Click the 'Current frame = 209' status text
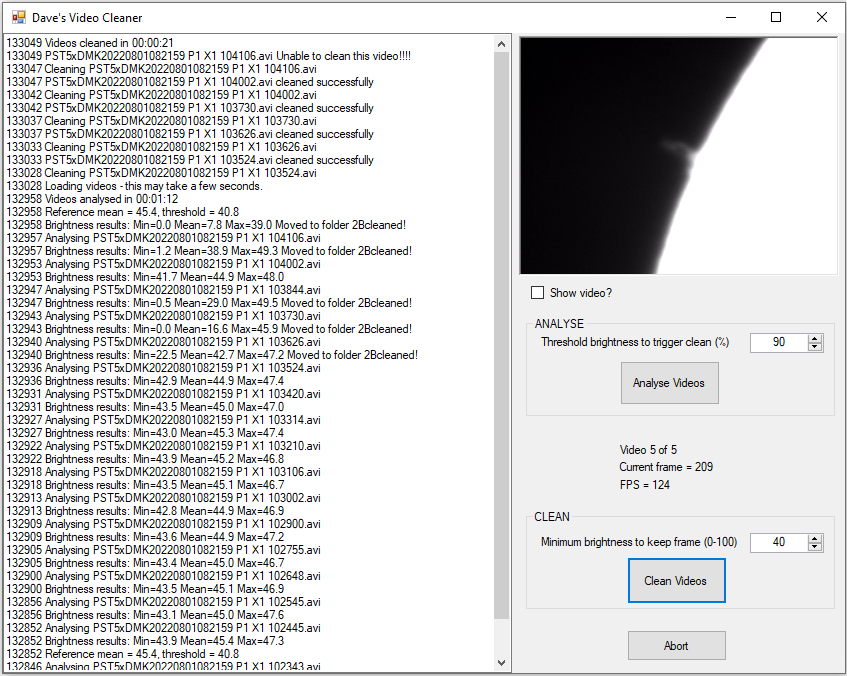Screen dimensions: 847x676 [x=666, y=467]
